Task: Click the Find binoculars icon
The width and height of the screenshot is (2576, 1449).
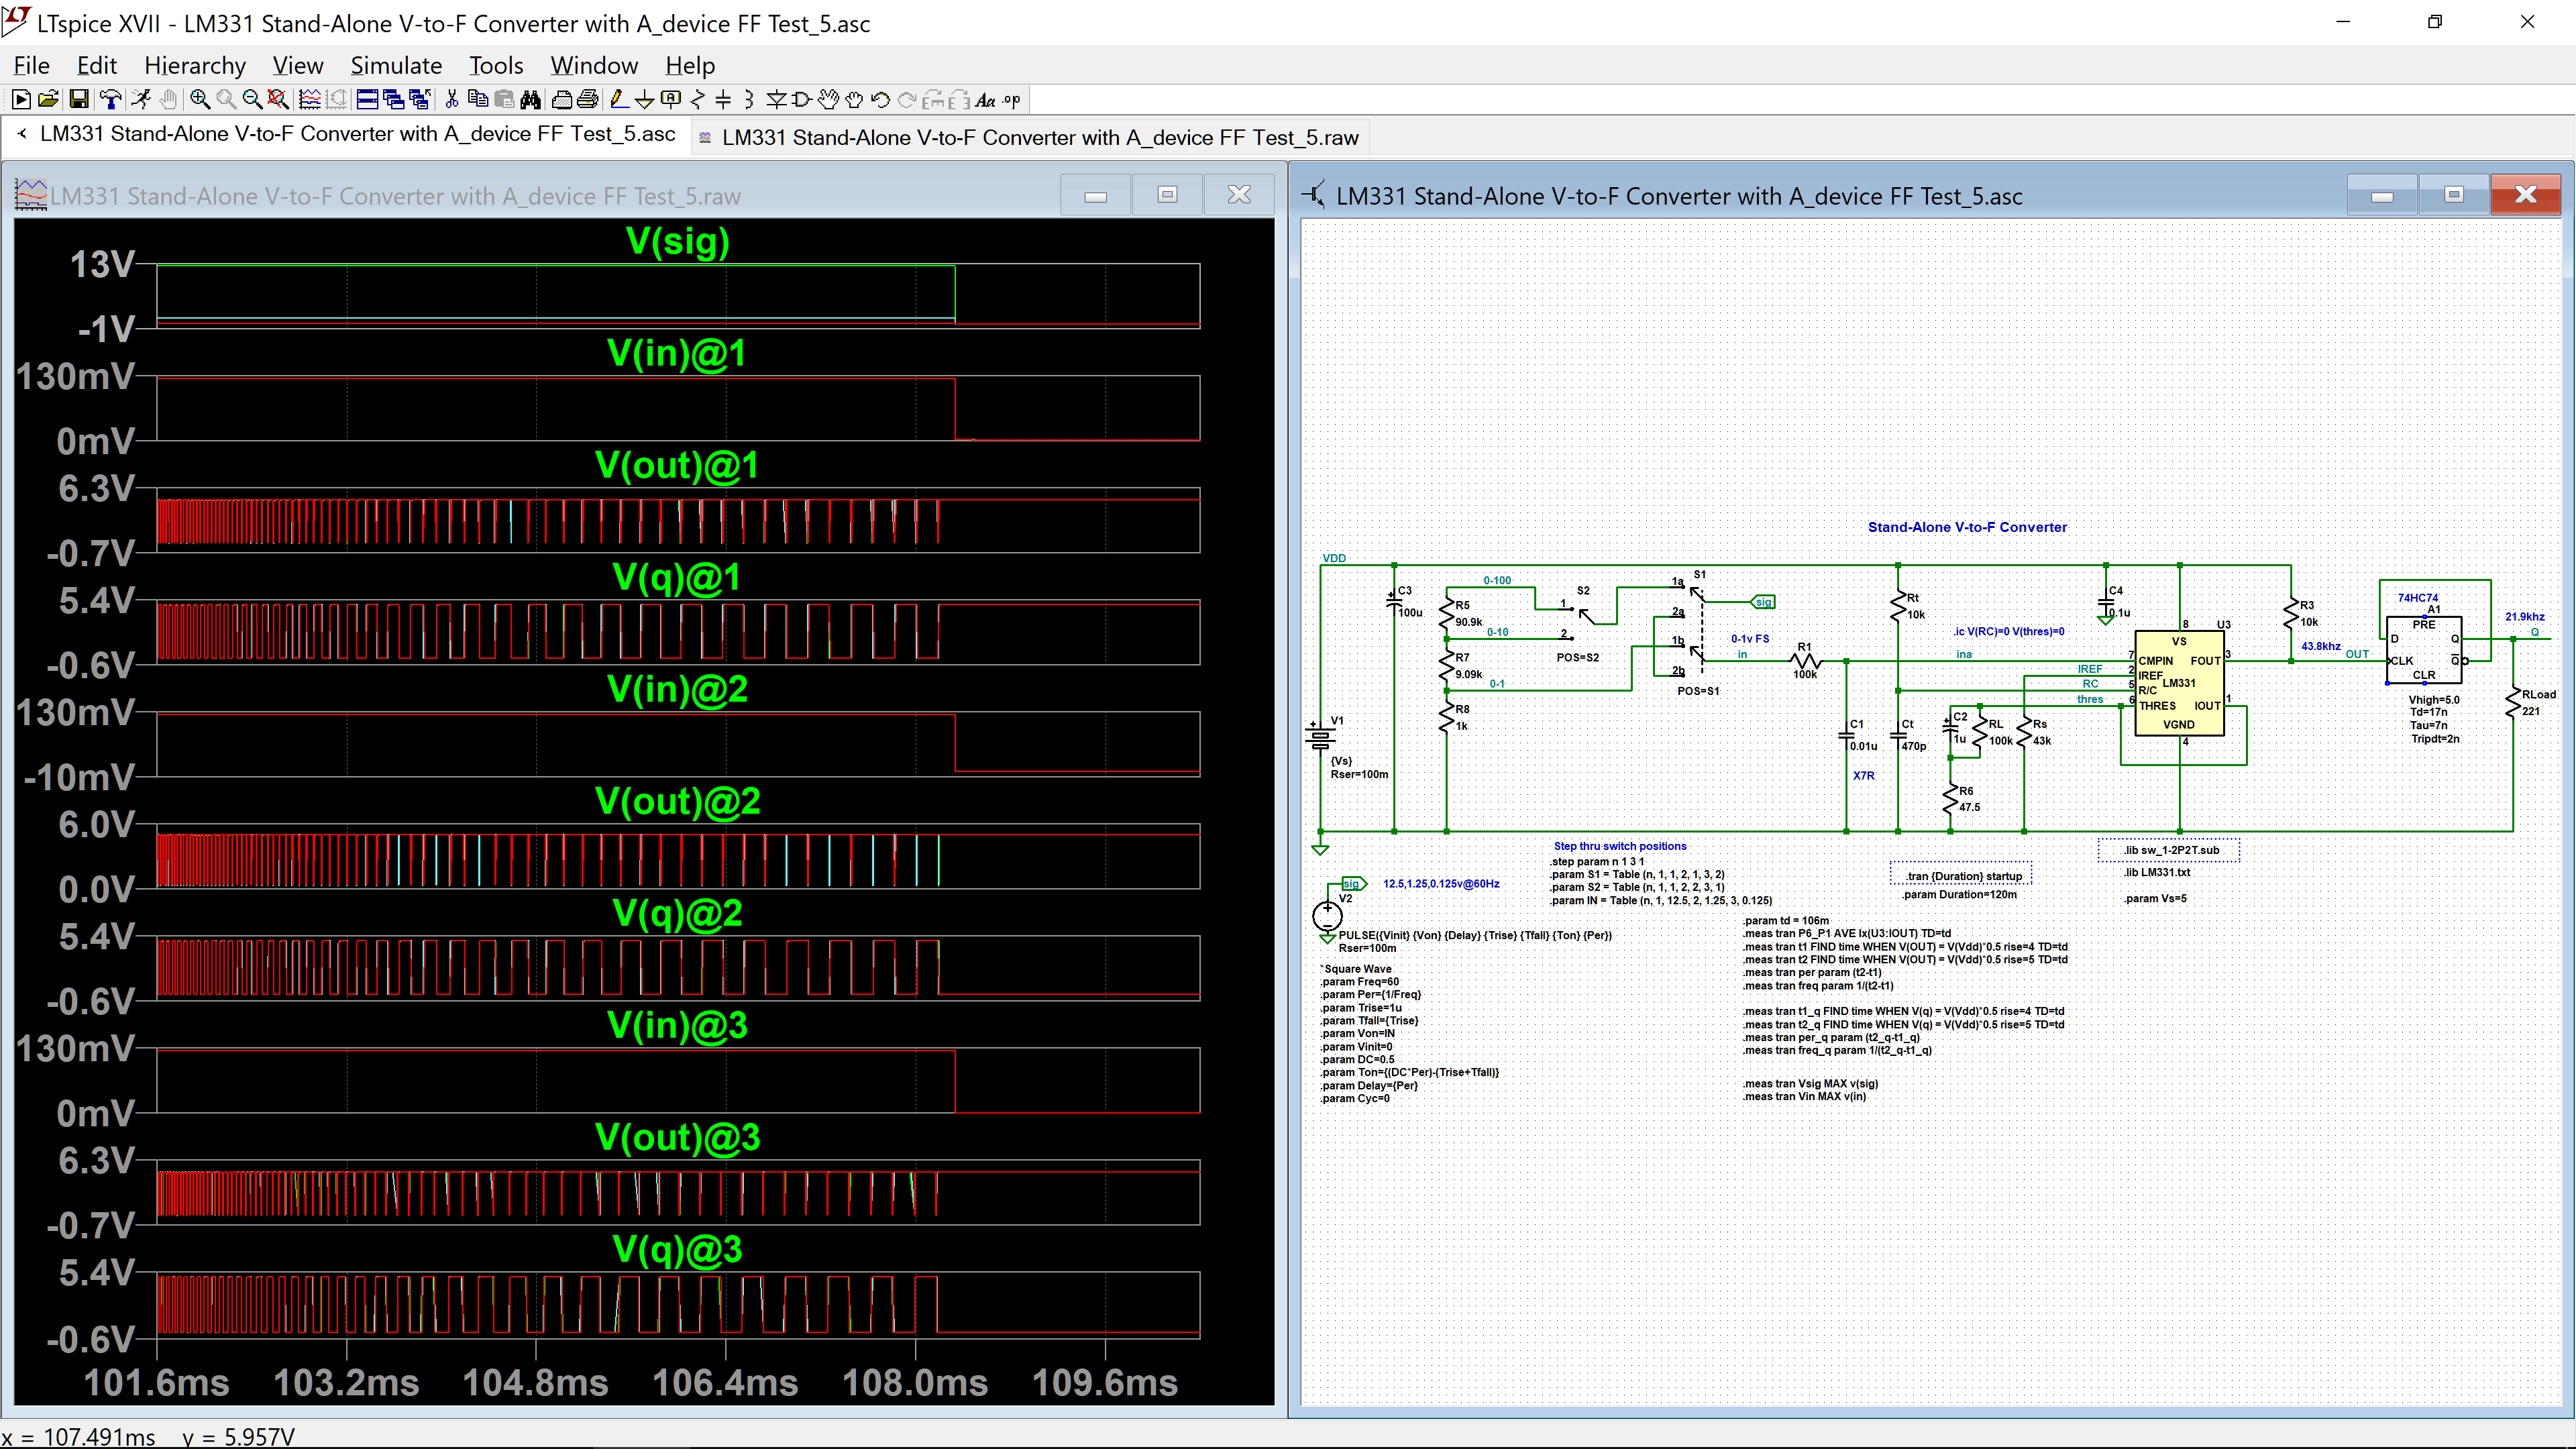Action: 531,99
